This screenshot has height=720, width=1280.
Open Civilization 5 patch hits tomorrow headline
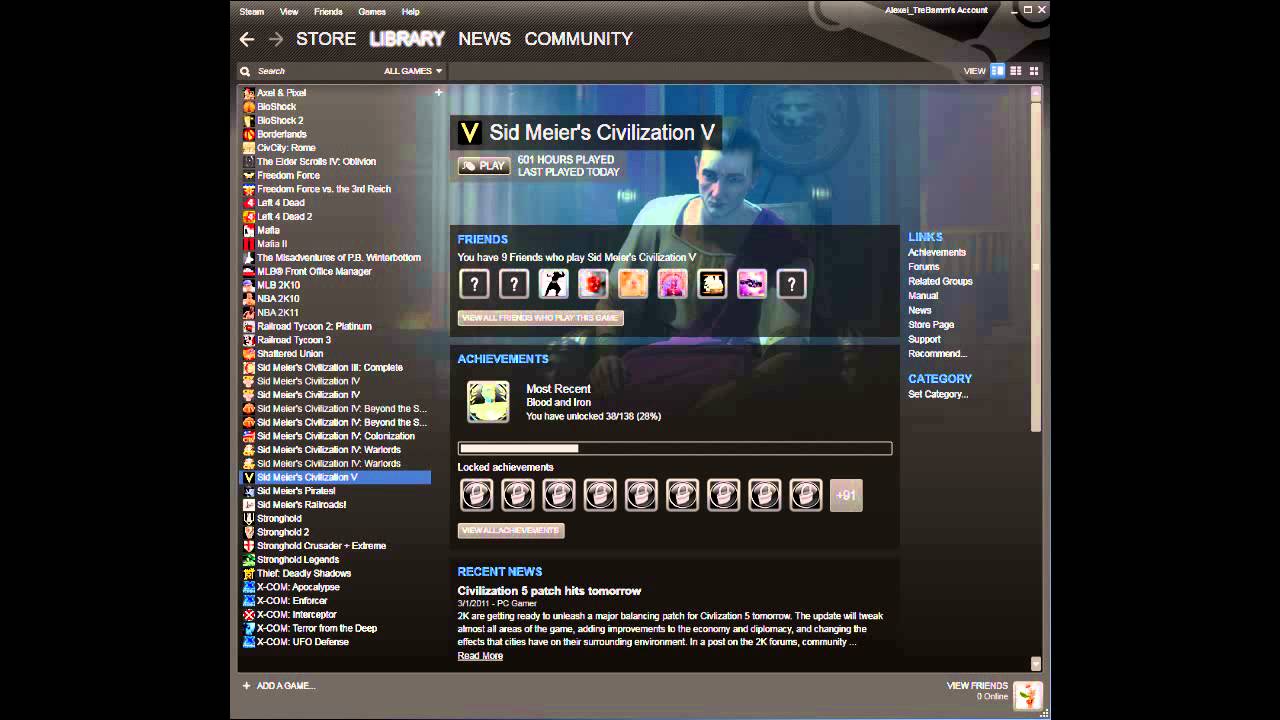549,591
